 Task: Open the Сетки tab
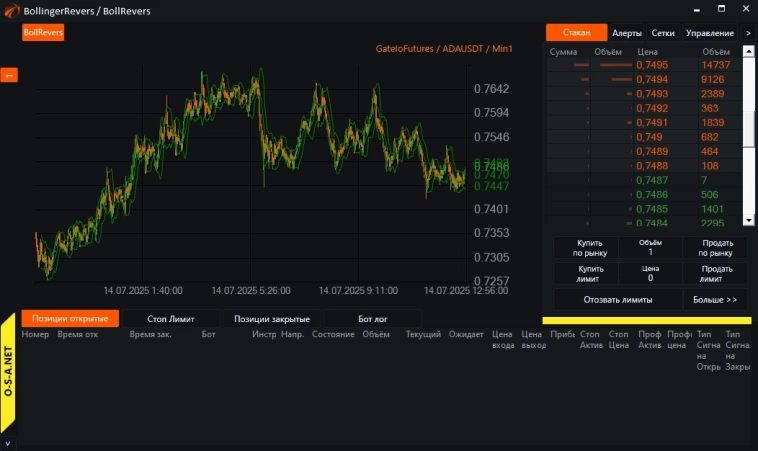click(662, 33)
